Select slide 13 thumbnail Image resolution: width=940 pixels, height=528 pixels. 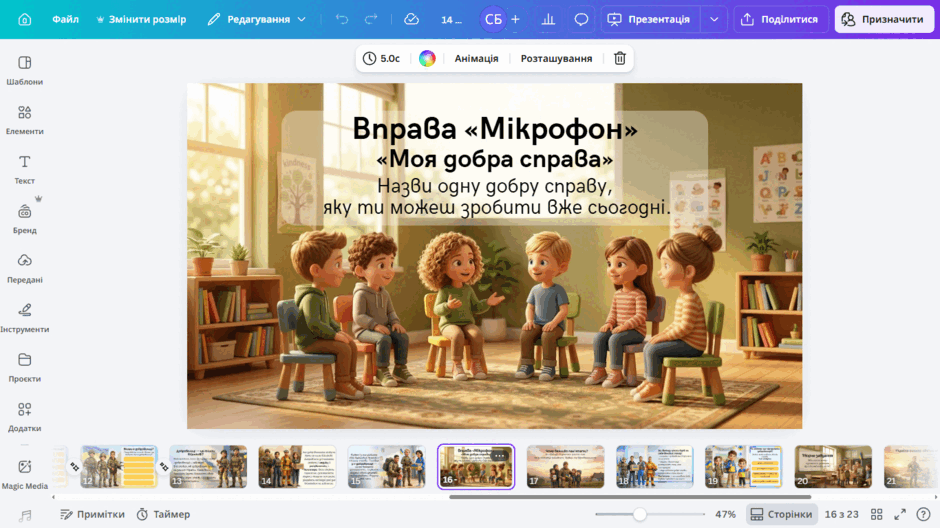click(208, 466)
